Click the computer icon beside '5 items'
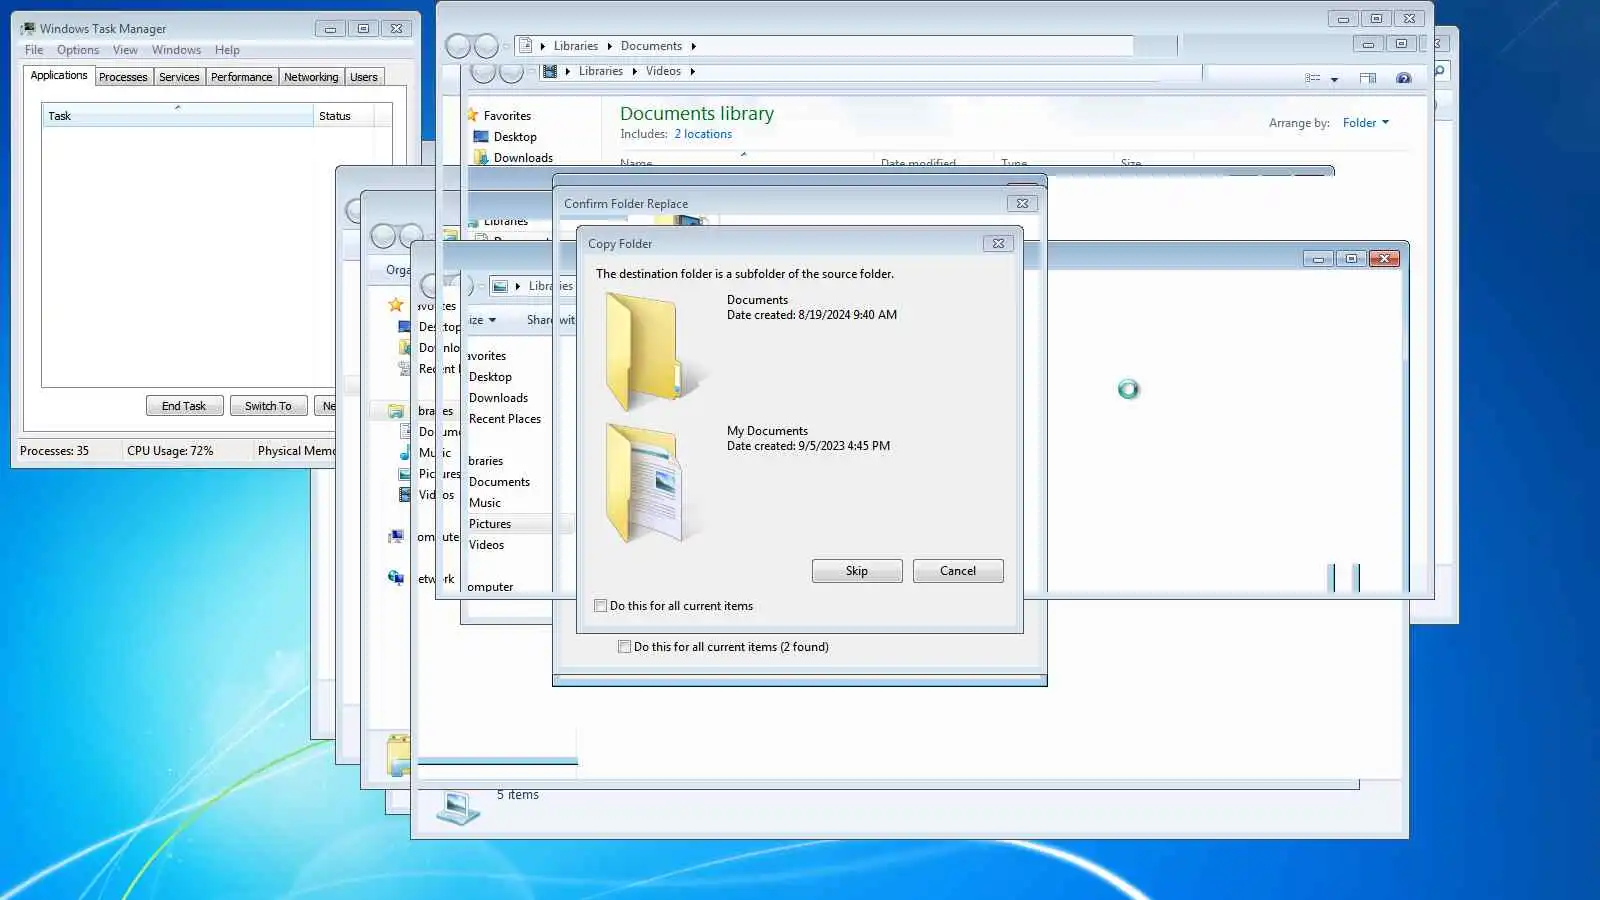 coord(458,806)
